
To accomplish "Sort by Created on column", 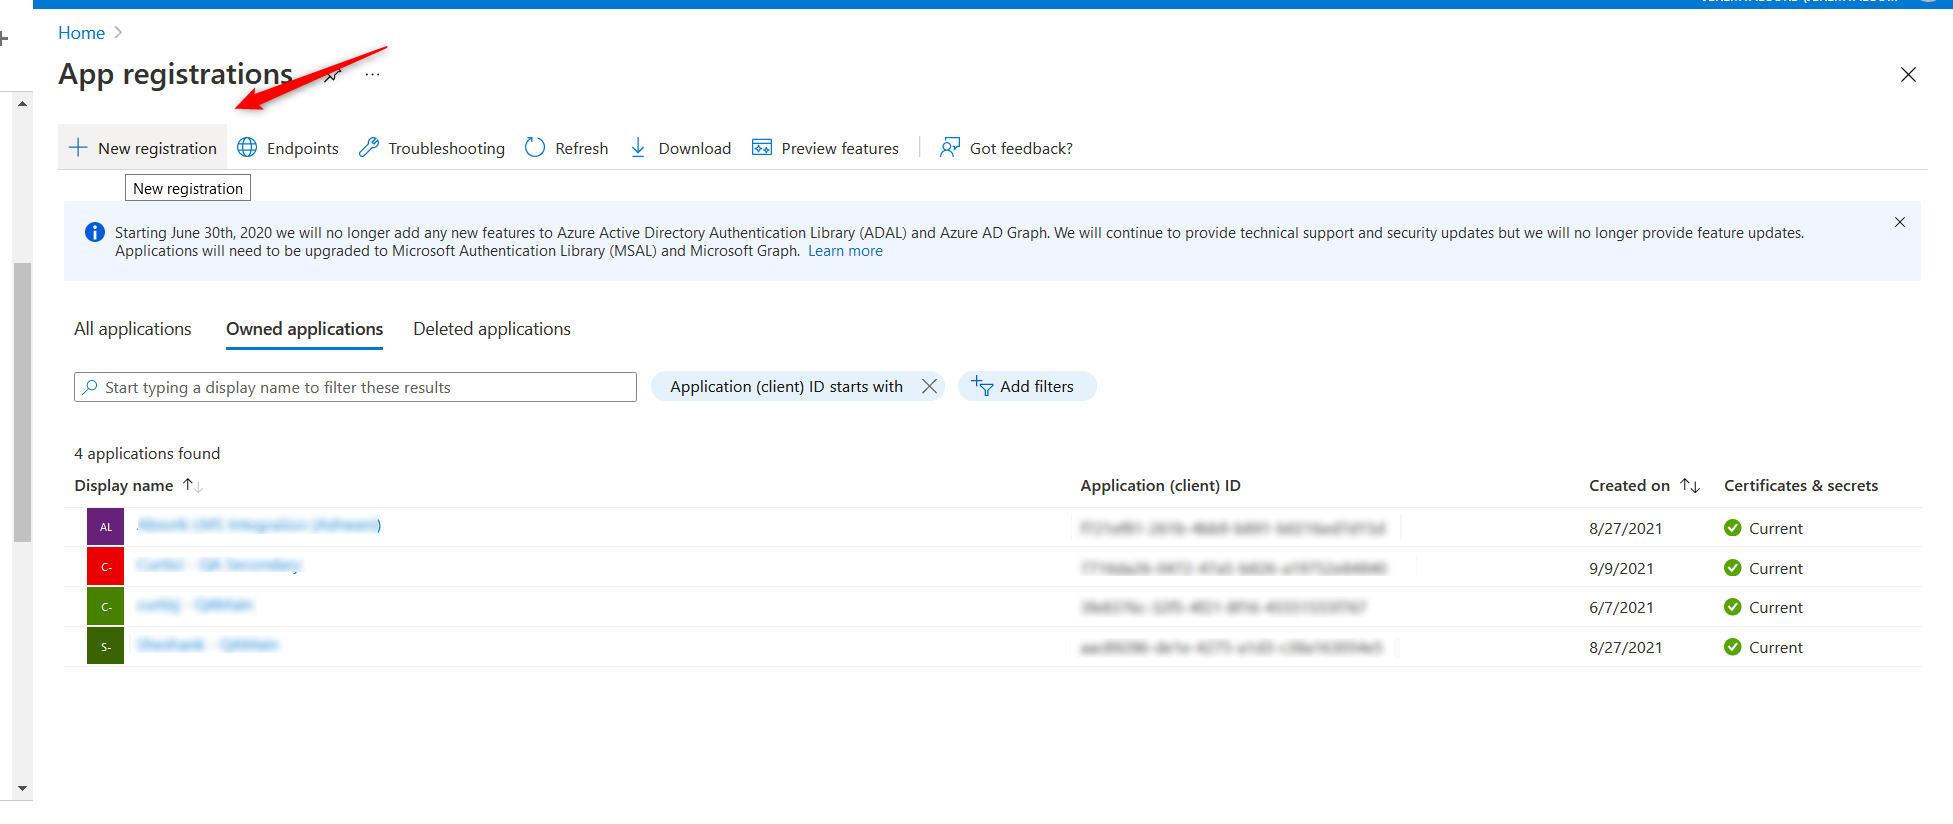I will [x=1644, y=485].
